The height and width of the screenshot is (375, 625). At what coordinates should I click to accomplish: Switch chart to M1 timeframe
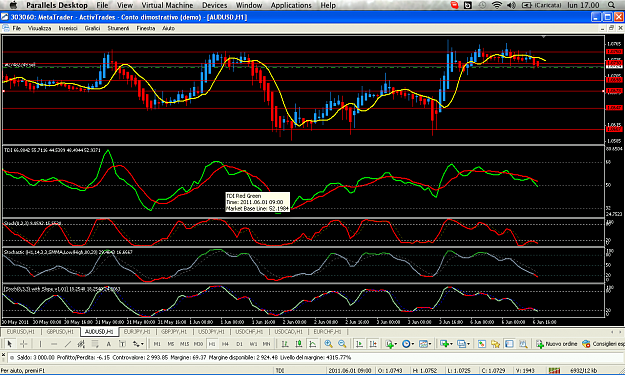157,344
